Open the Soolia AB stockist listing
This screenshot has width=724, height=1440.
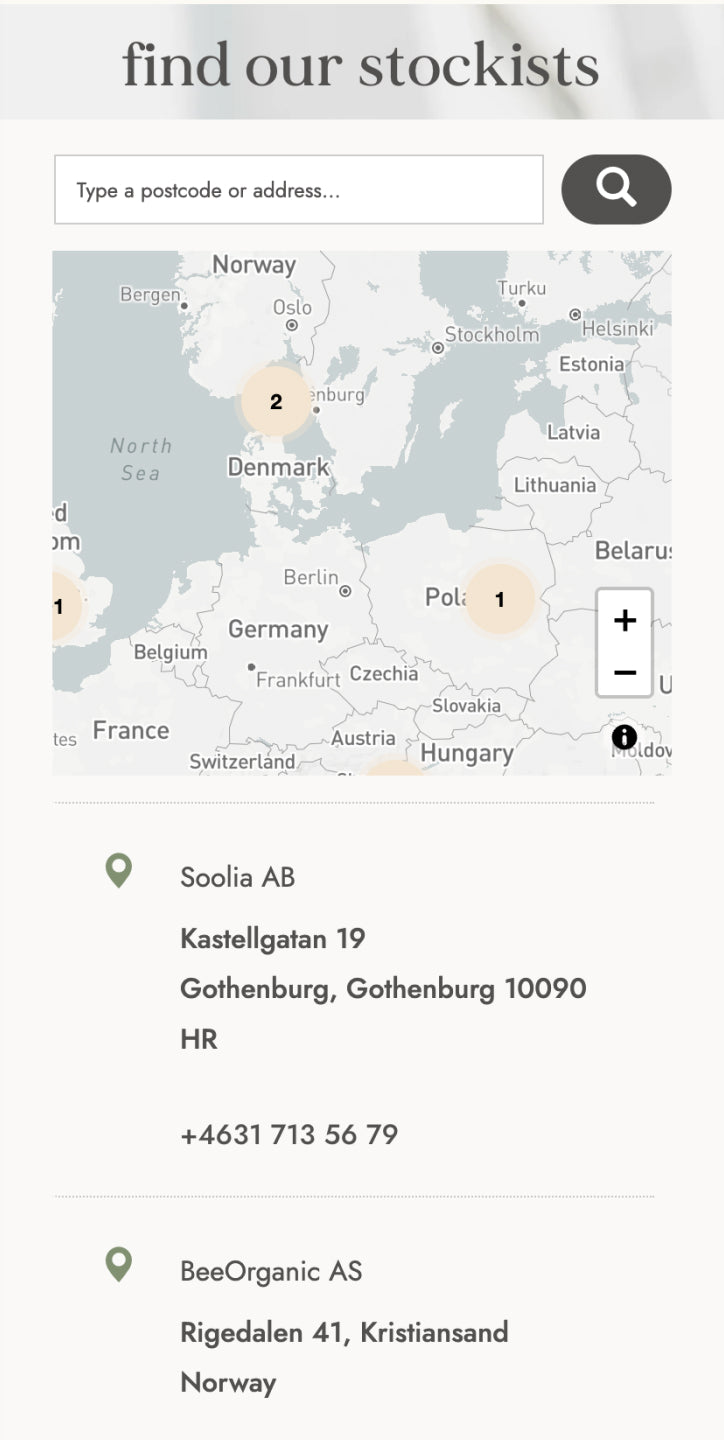coord(238,877)
